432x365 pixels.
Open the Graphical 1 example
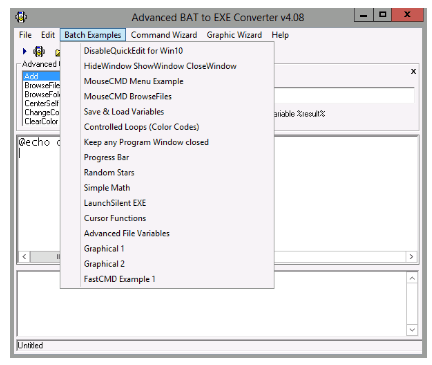coord(167,249)
